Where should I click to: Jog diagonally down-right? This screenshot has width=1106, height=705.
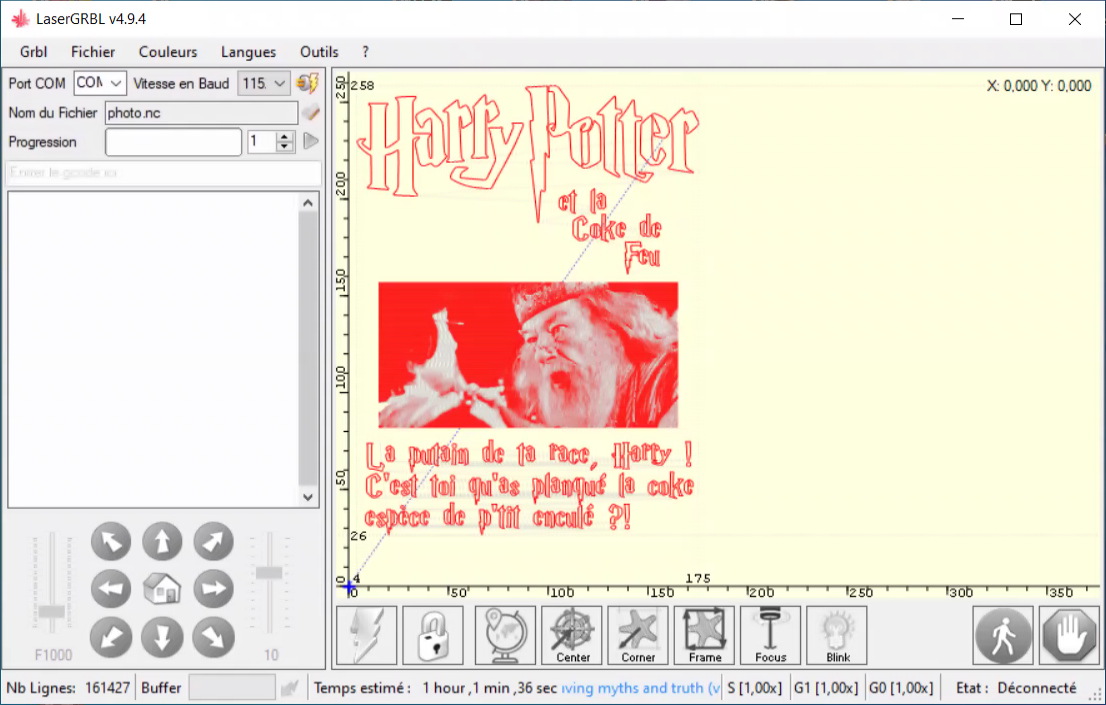pos(214,637)
